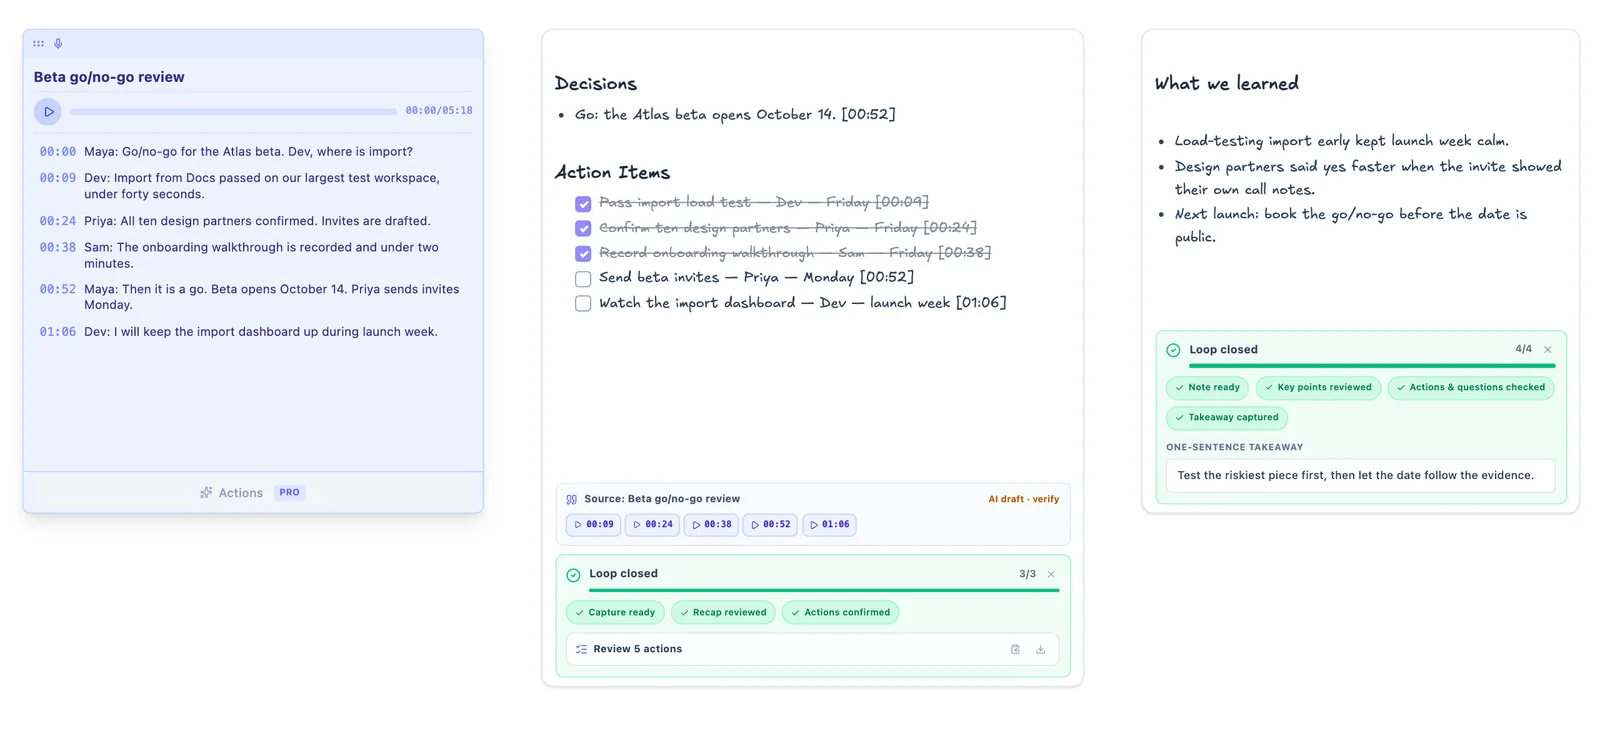The width and height of the screenshot is (1600, 738).
Task: Edit the one-sentence takeaway field
Action: (1360, 476)
